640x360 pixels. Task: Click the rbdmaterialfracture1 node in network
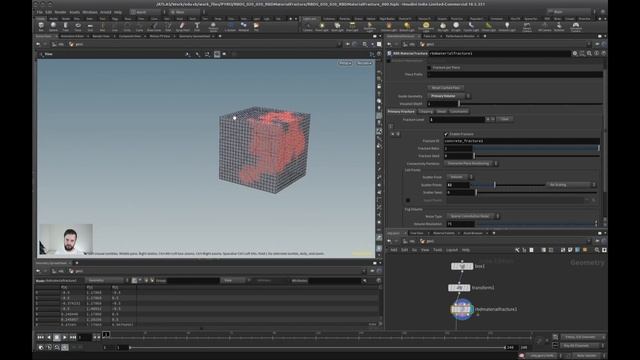462,309
